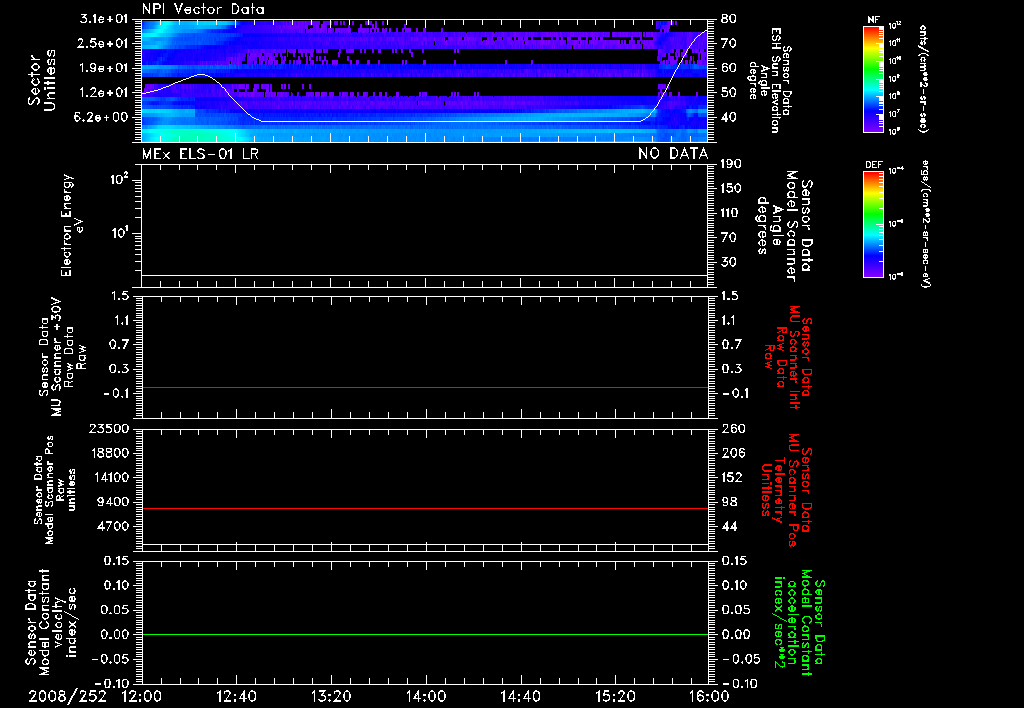
Task: Click the DEF color scale bar
Action: pos(874,224)
